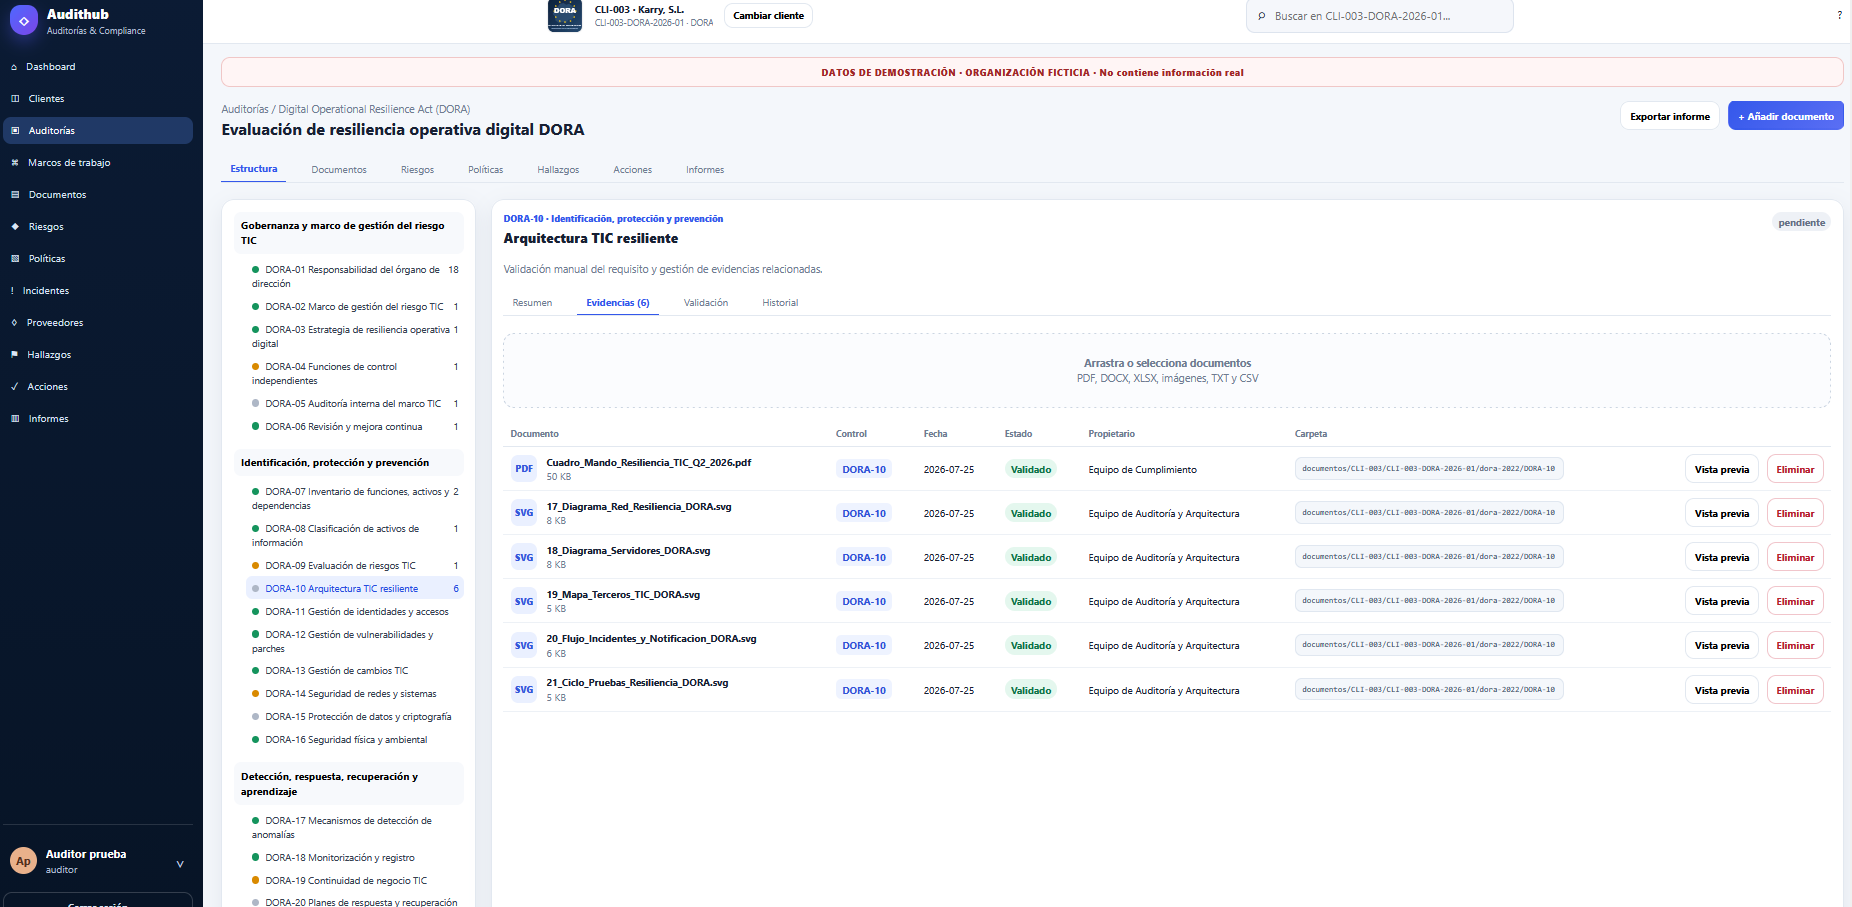Image resolution: width=1852 pixels, height=907 pixels.
Task: Switch to the Hallazgos tab
Action: [x=558, y=170]
